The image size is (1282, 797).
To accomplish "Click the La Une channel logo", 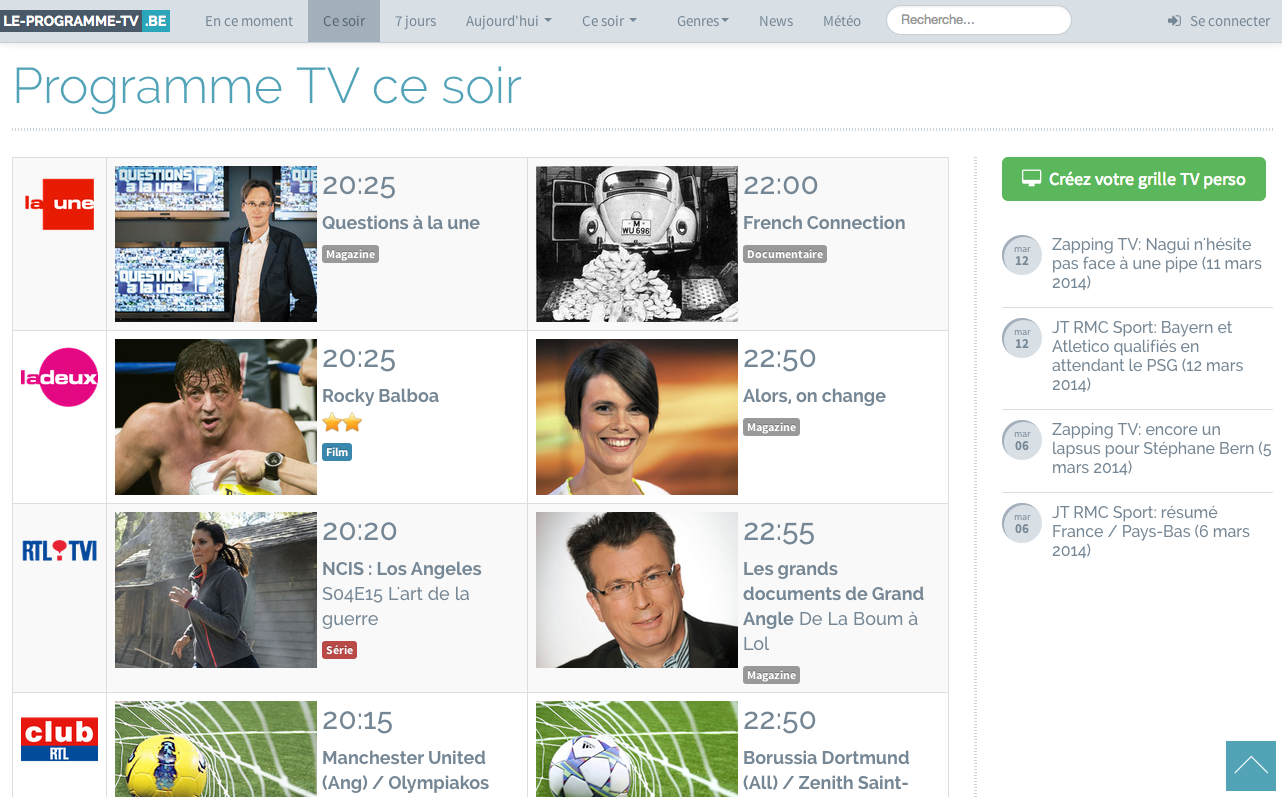I will point(59,204).
